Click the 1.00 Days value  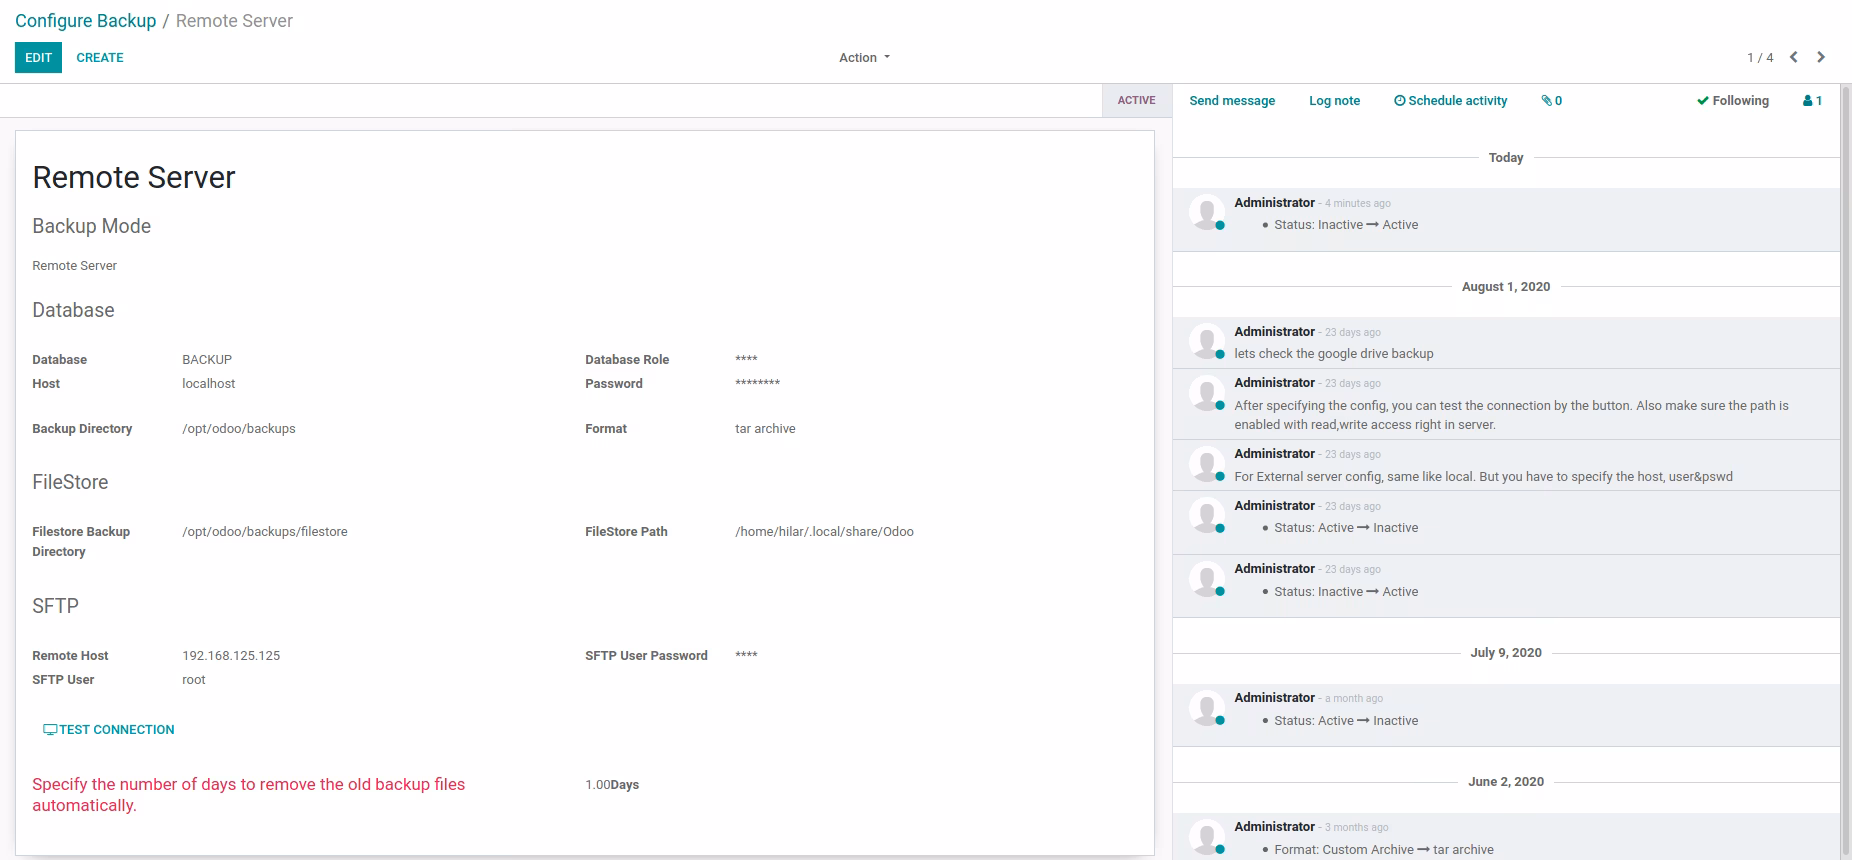(612, 785)
